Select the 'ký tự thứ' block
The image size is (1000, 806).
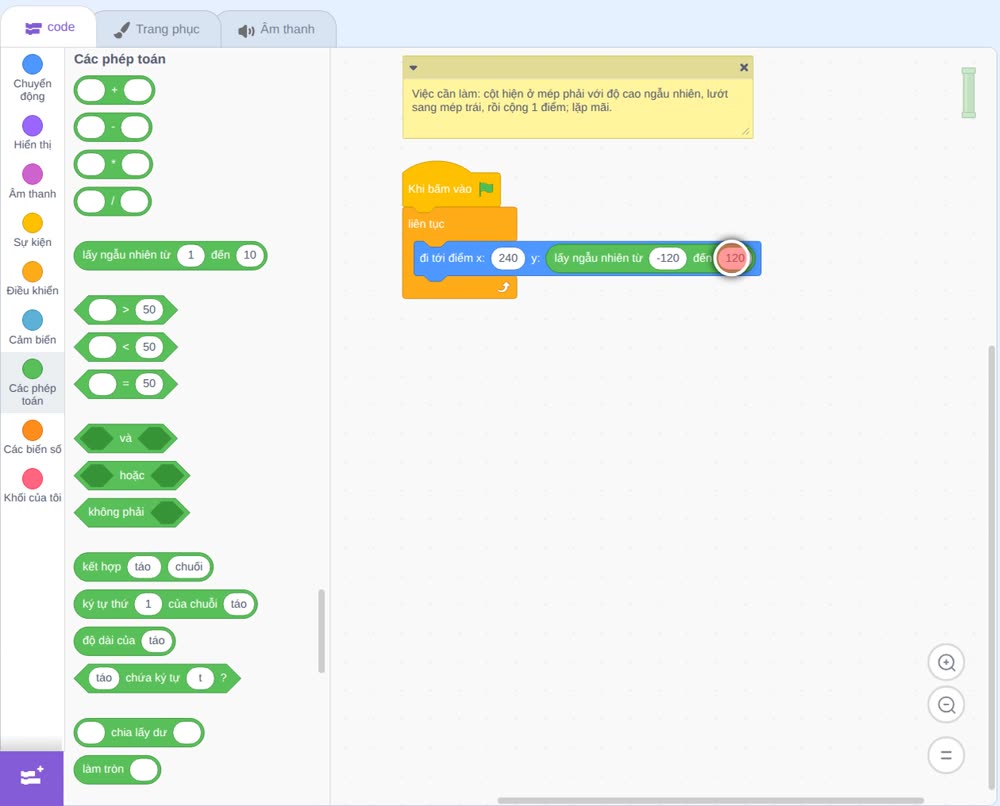click(166, 604)
